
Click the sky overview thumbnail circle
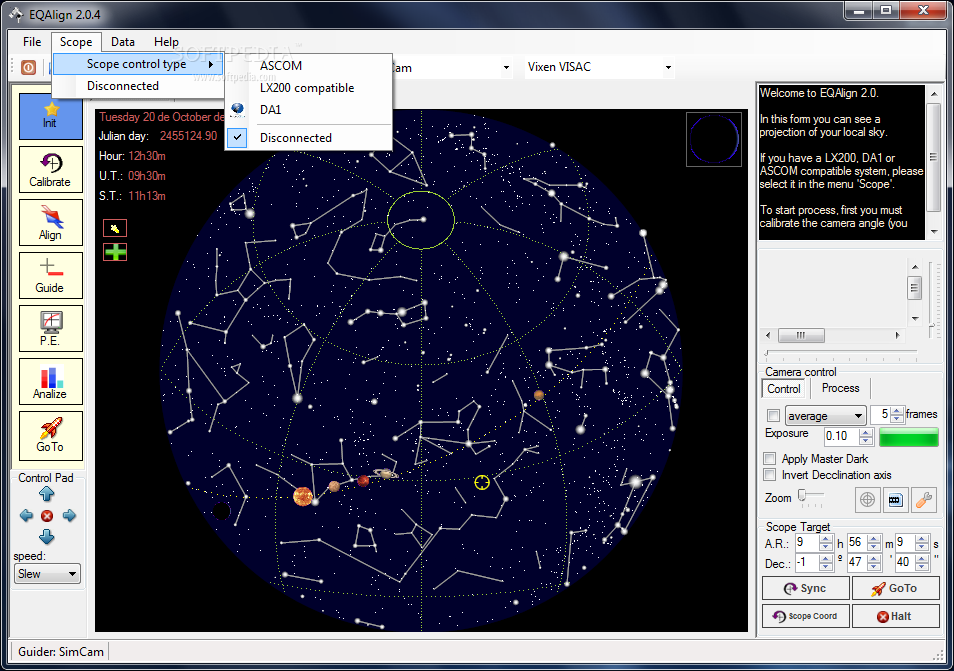(x=714, y=139)
